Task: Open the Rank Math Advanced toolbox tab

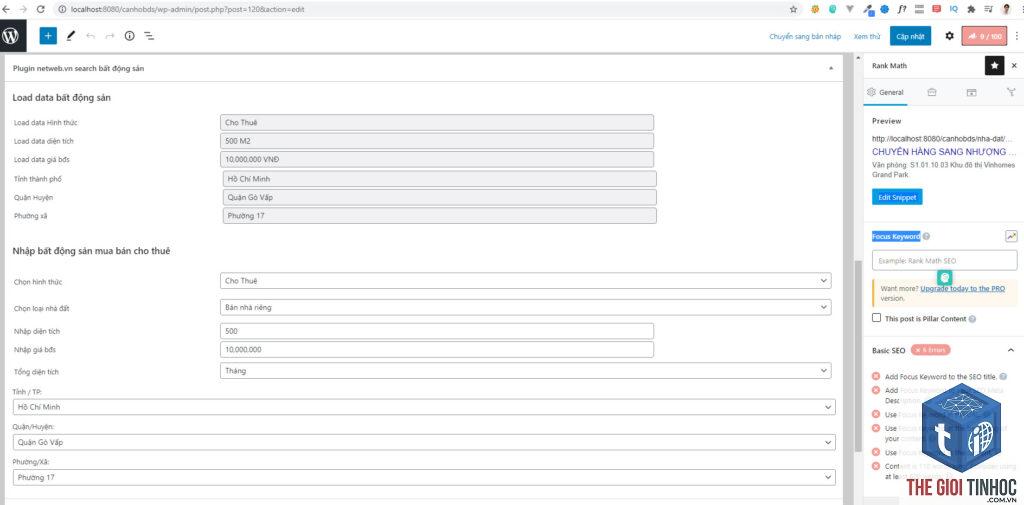Action: tap(932, 93)
